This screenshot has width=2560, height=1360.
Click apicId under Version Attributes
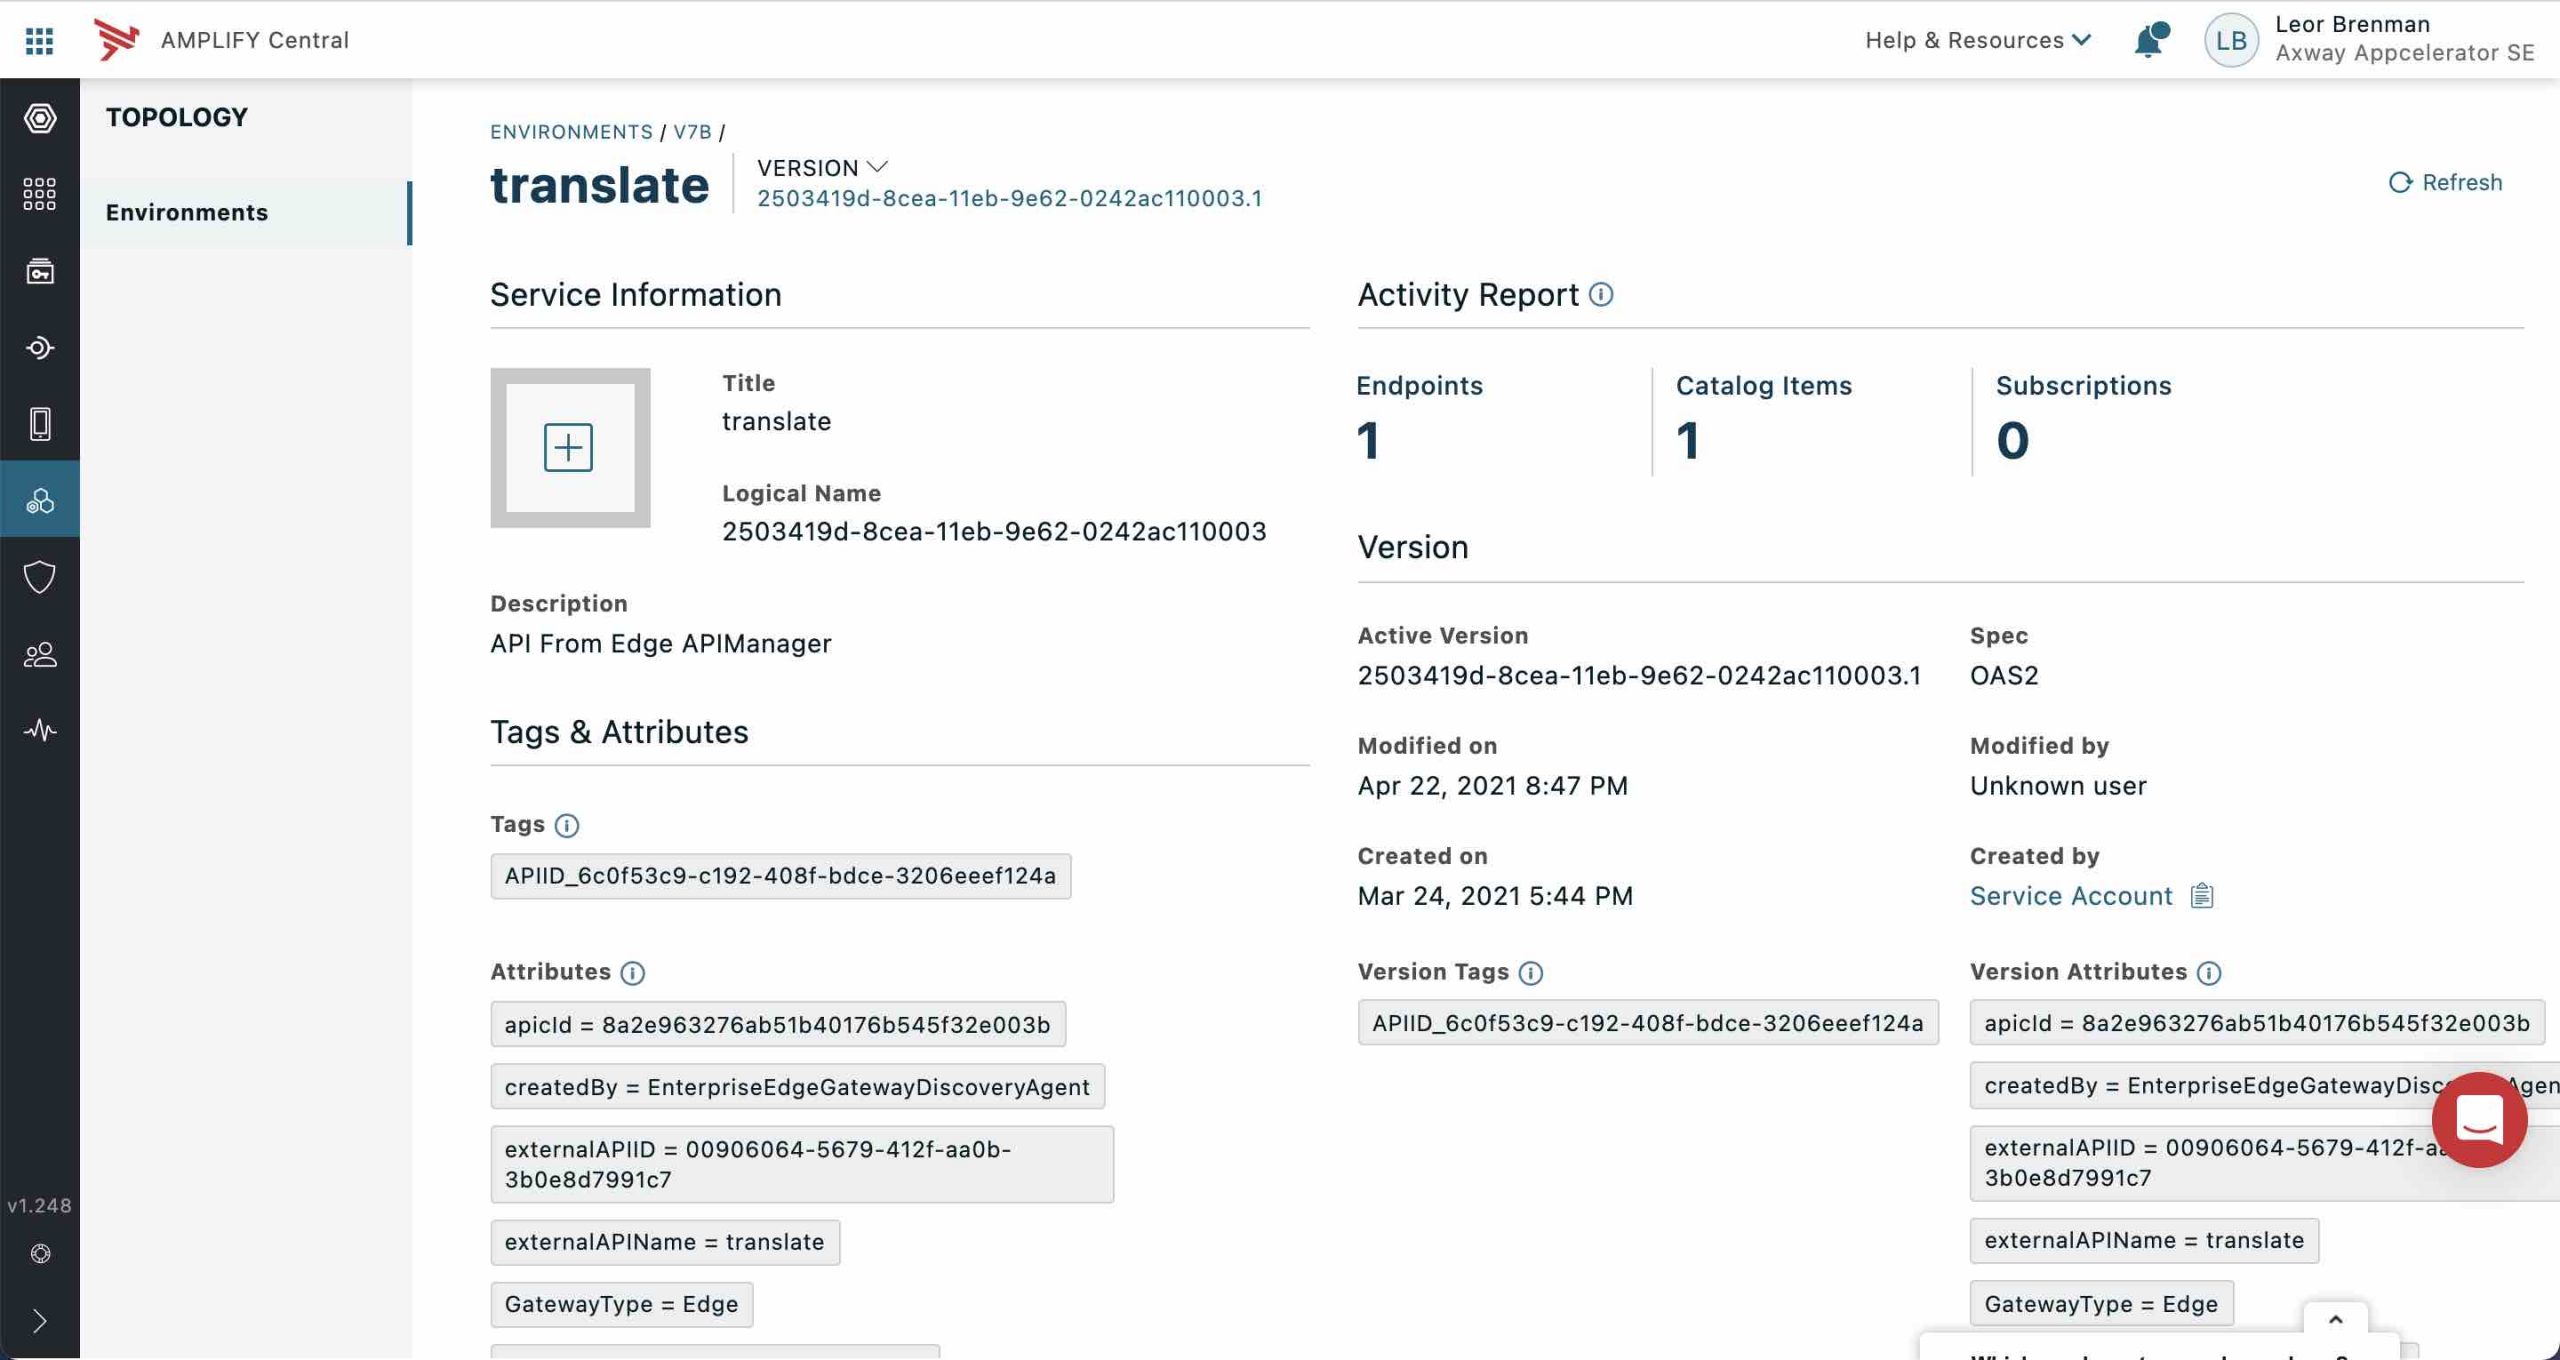click(2257, 1023)
